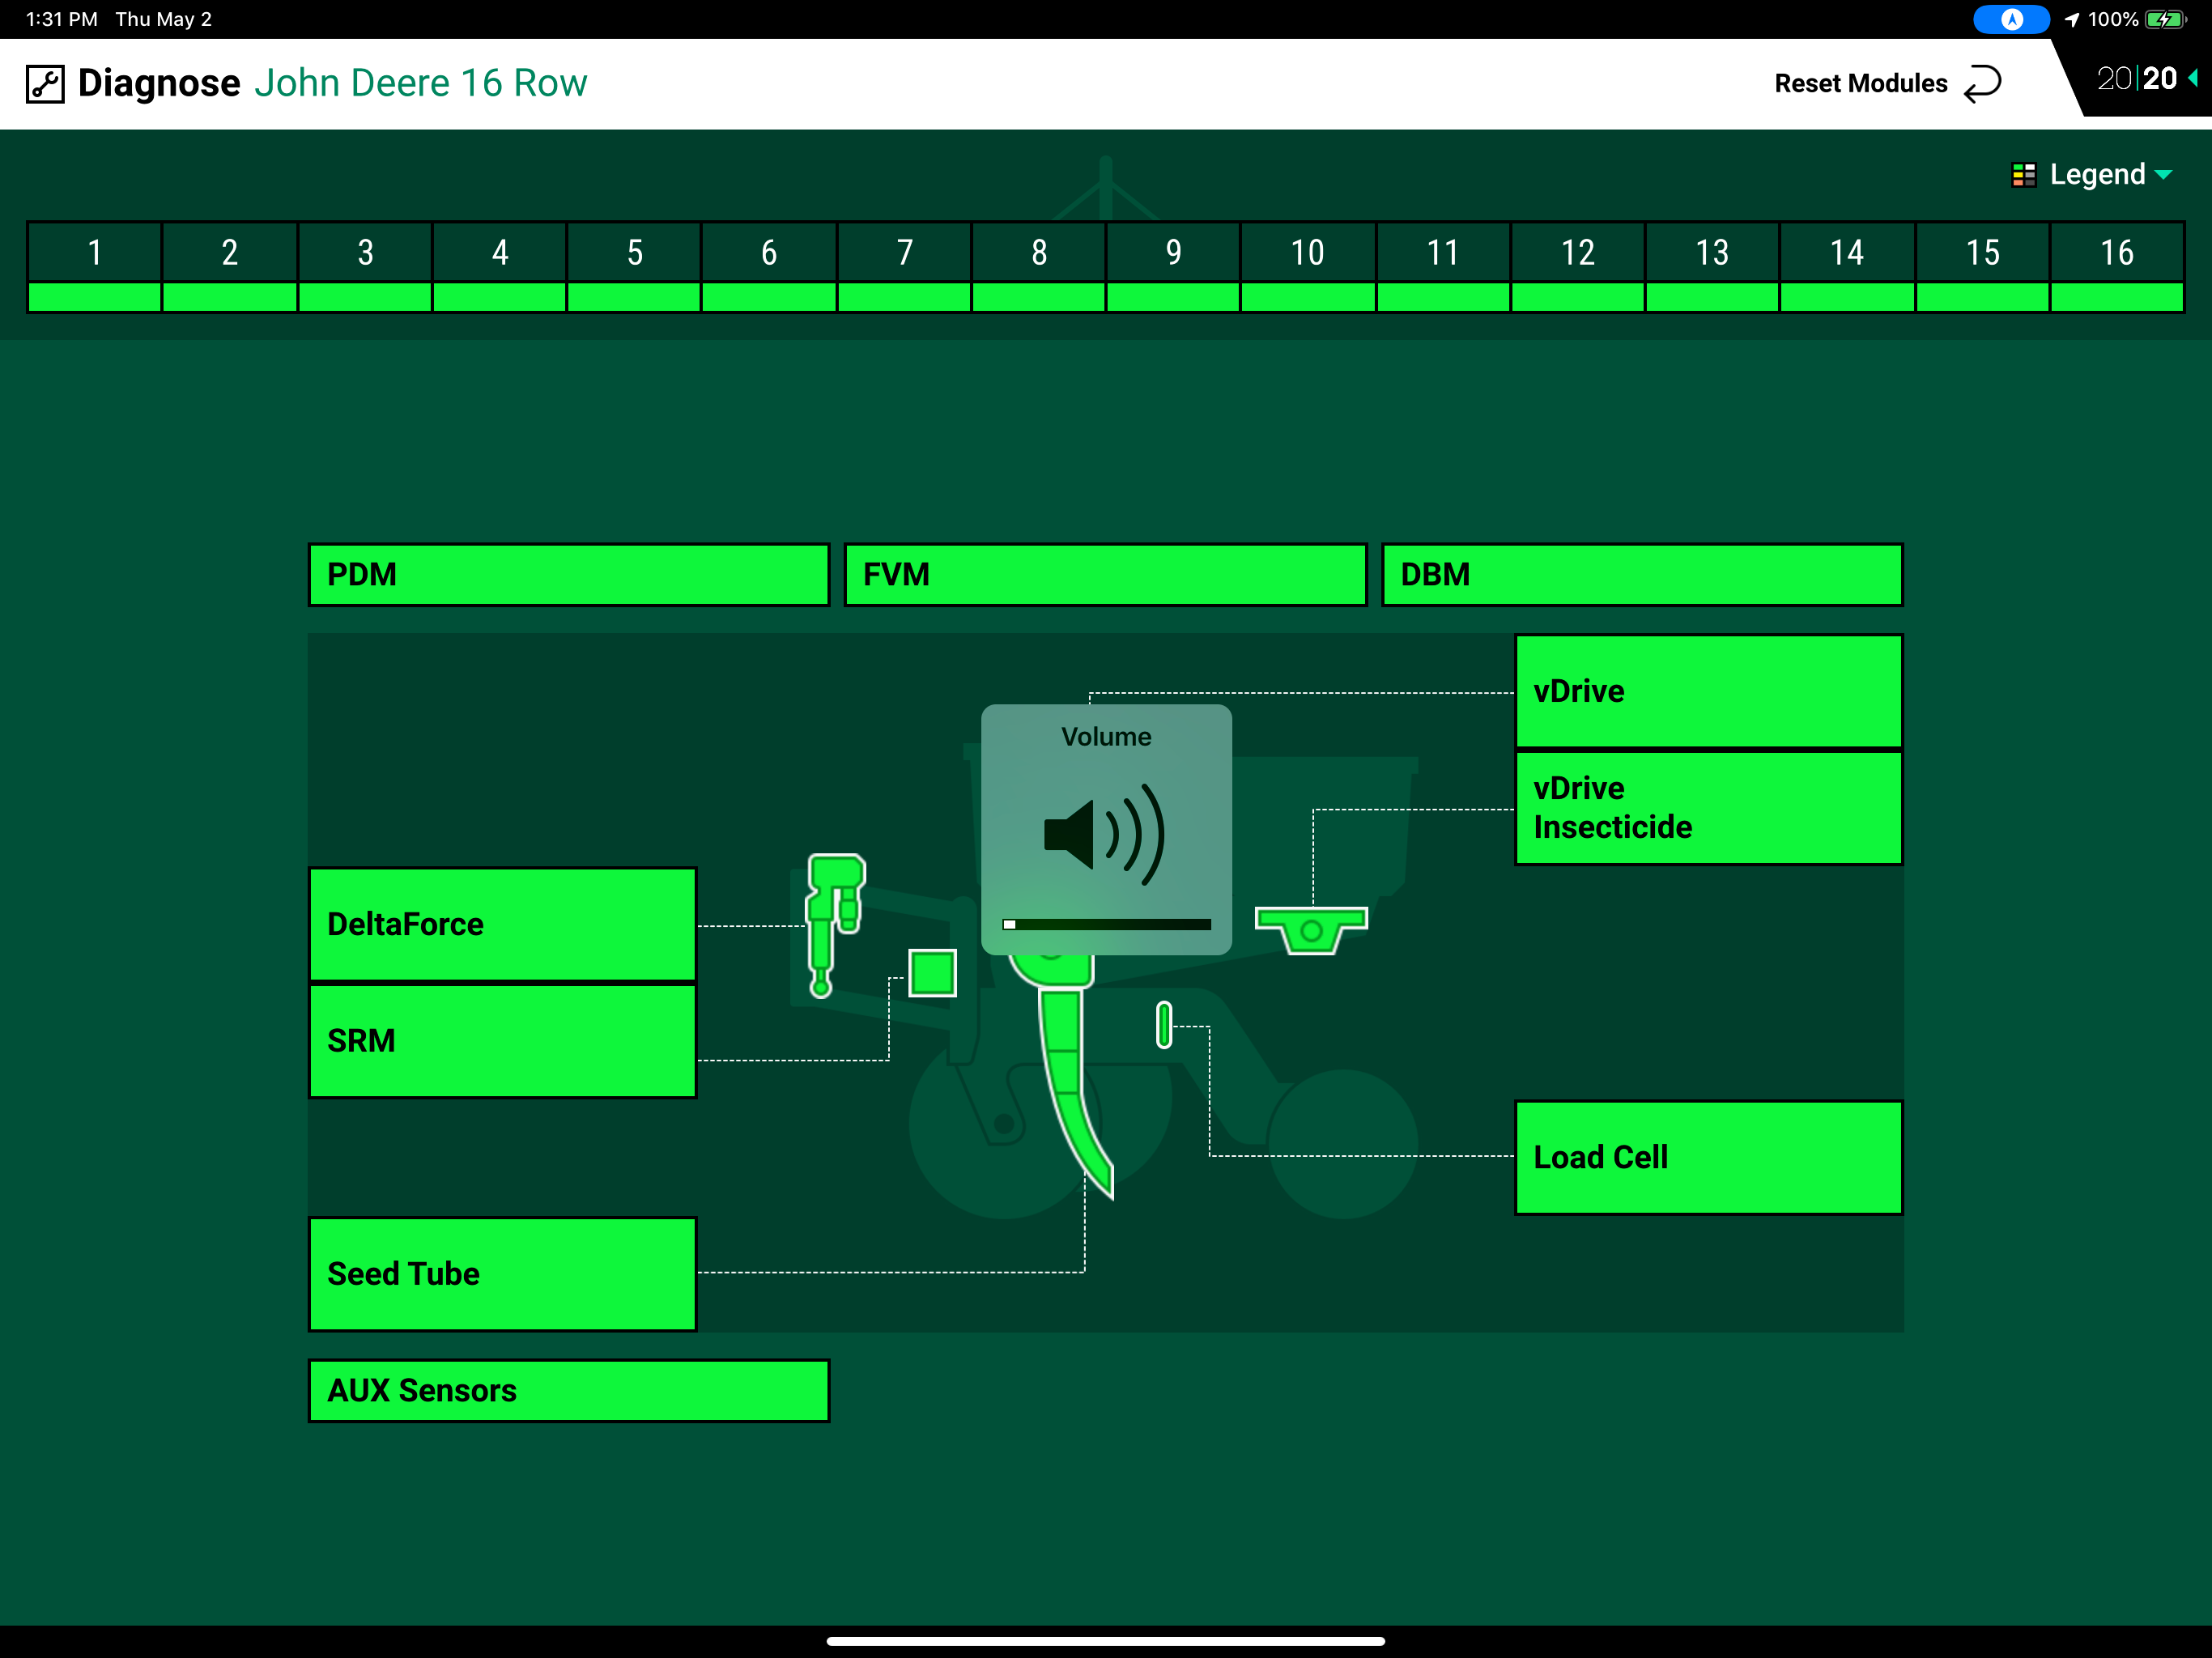Select the SRM square module icon

pos(932,973)
